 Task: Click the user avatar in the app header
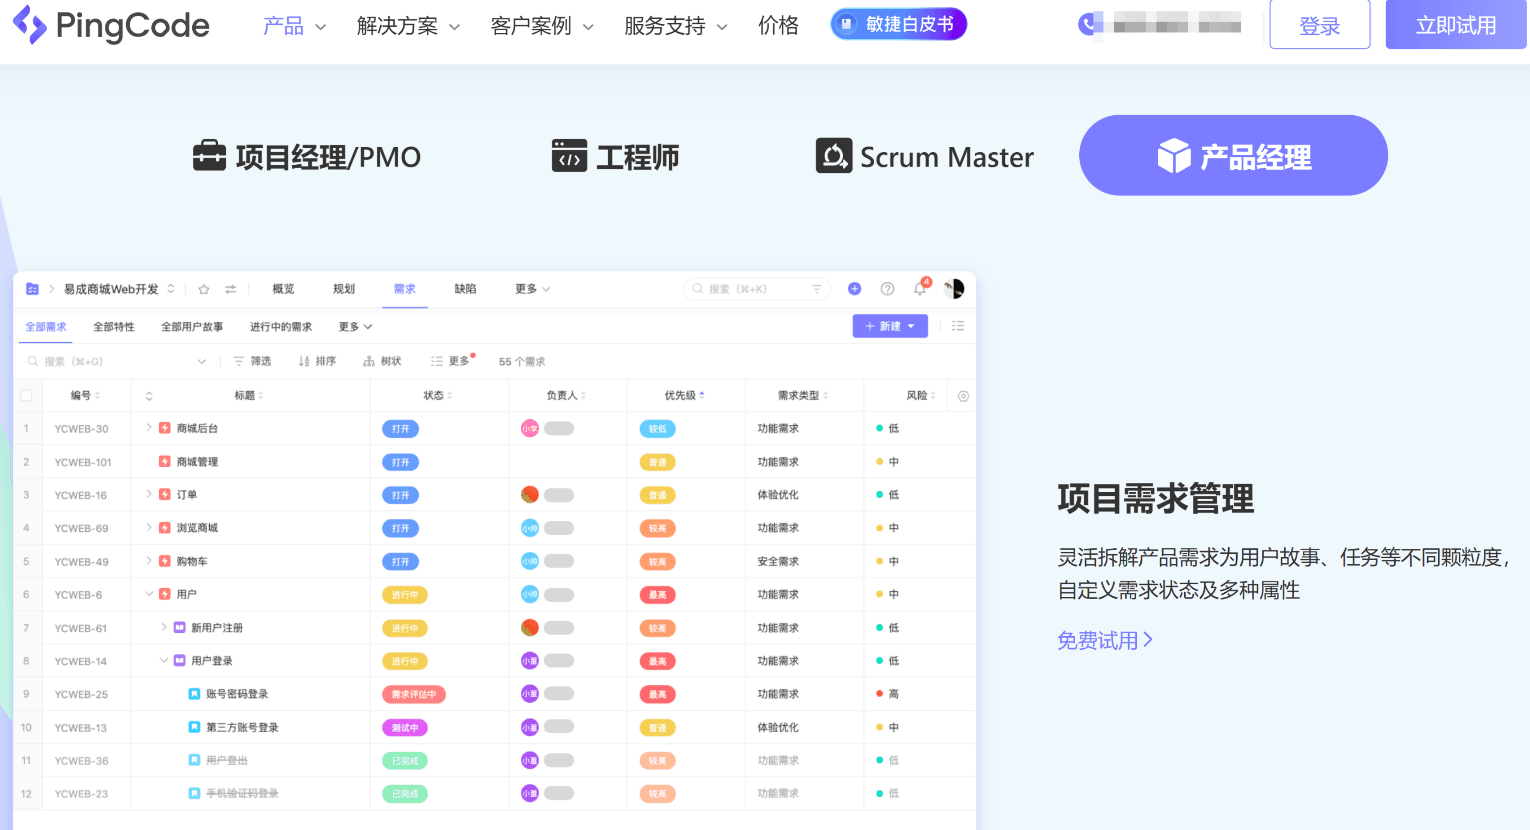(955, 289)
